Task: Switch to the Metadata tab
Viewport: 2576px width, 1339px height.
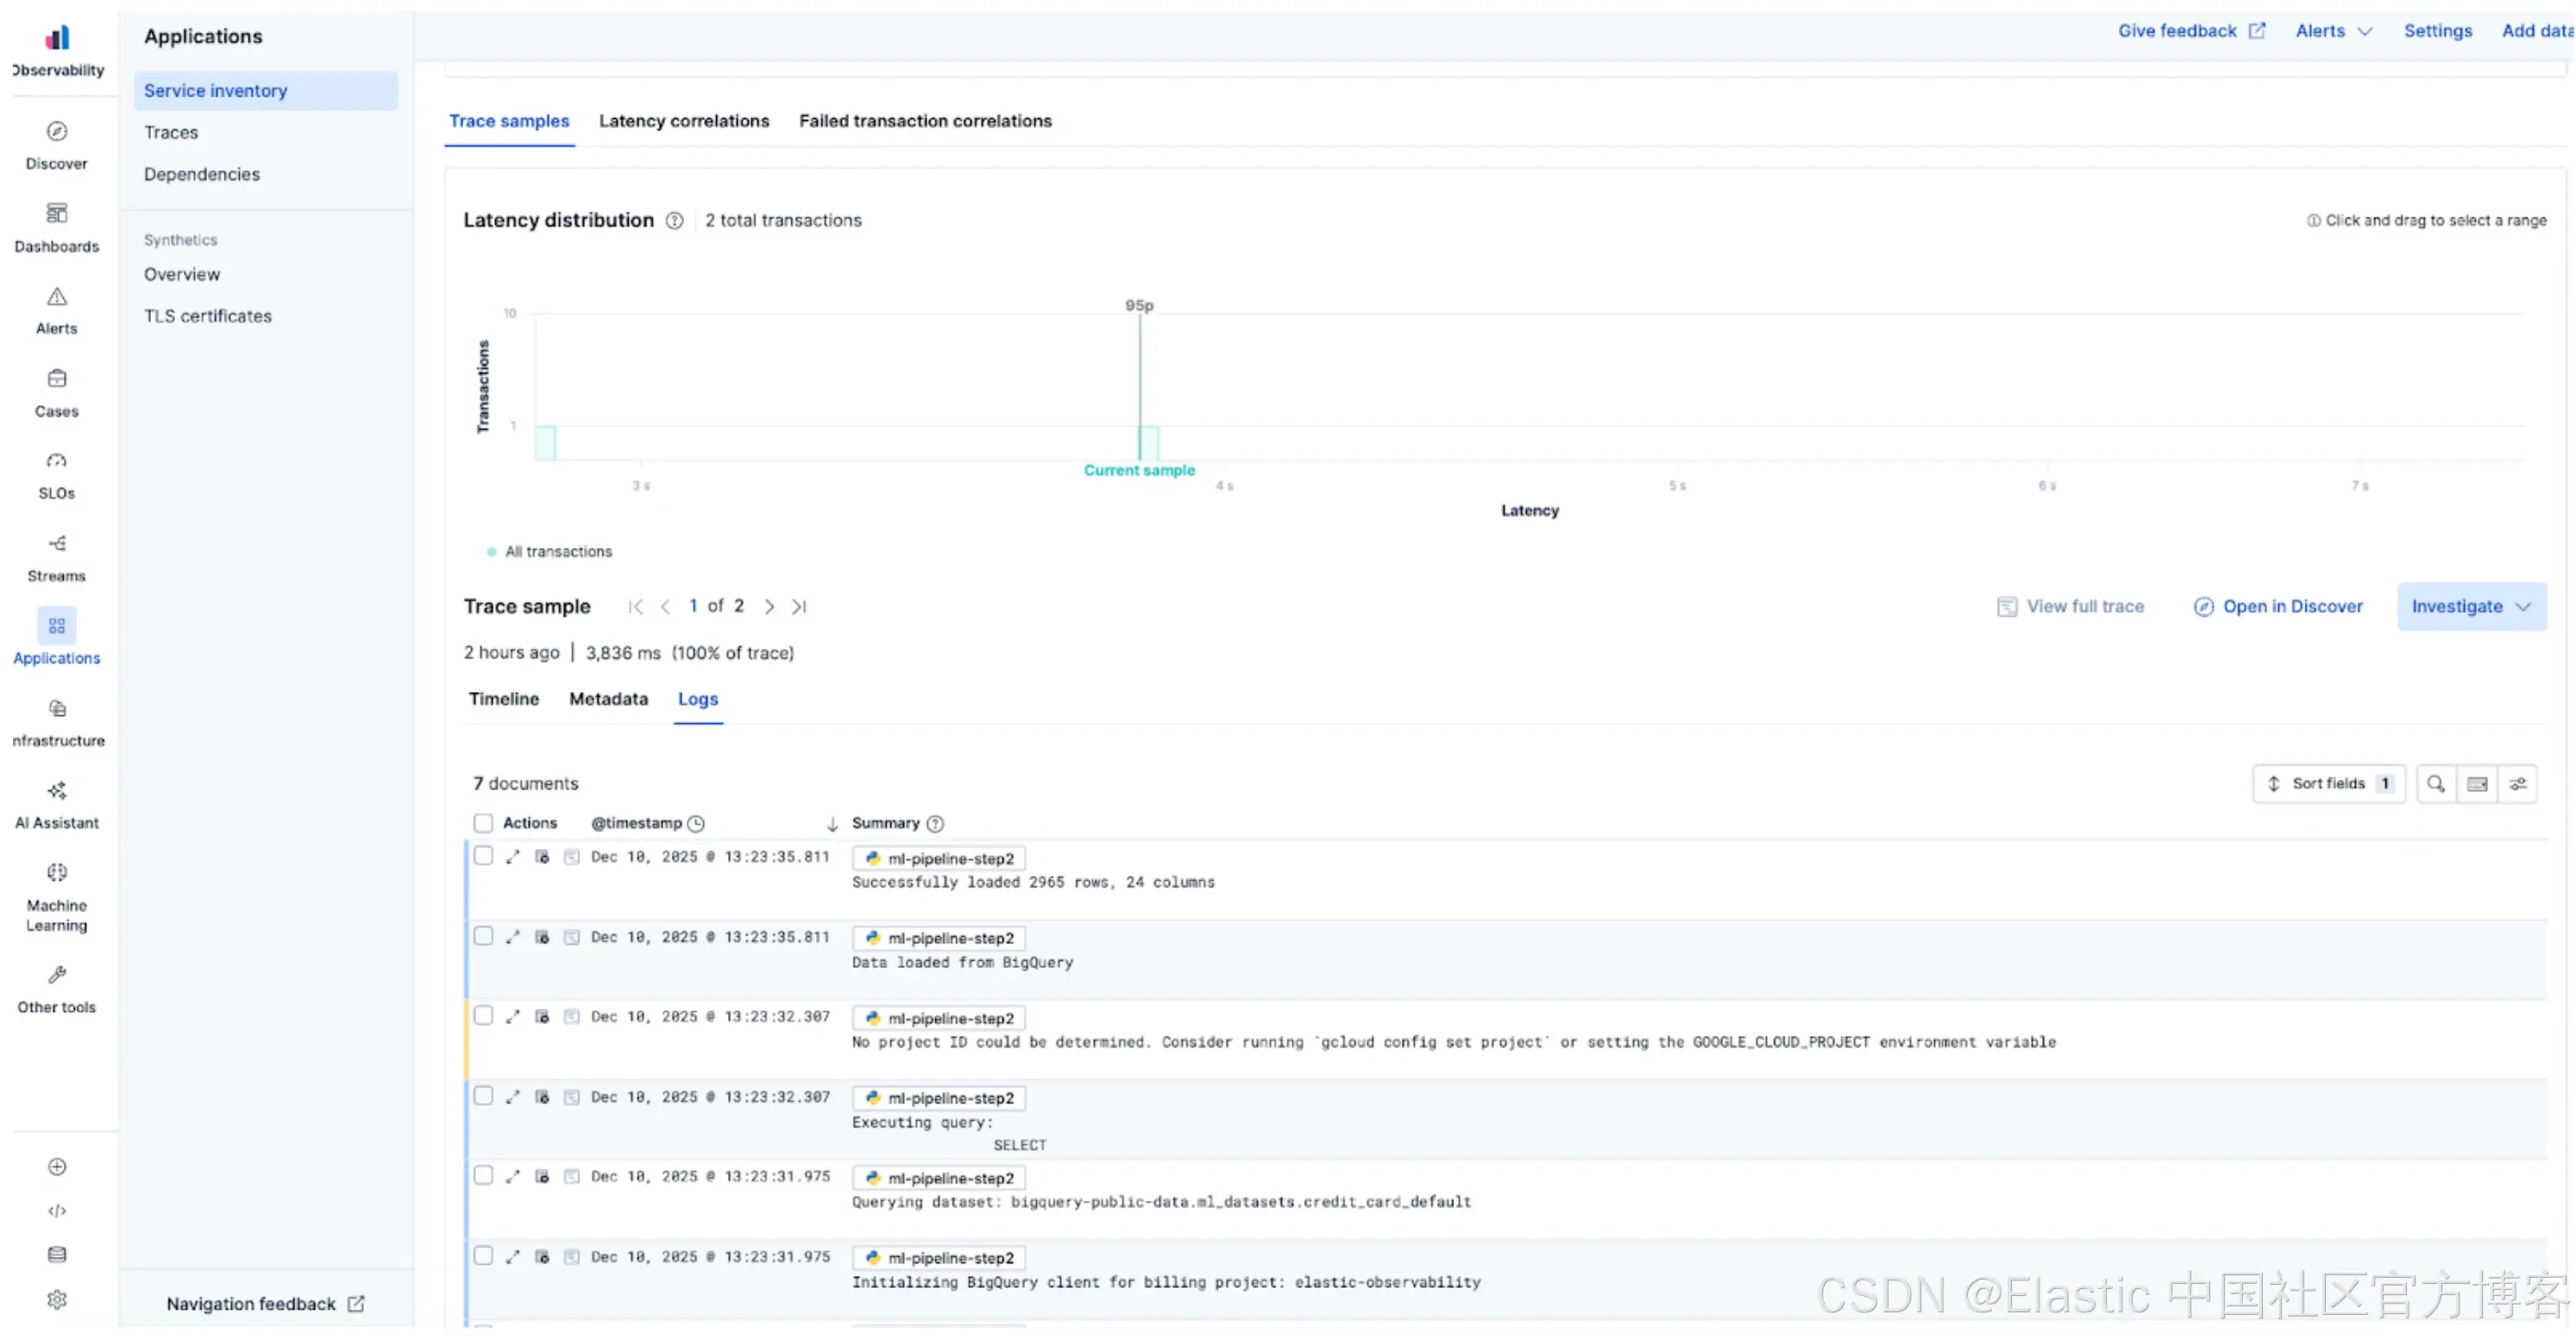Action: [x=608, y=699]
